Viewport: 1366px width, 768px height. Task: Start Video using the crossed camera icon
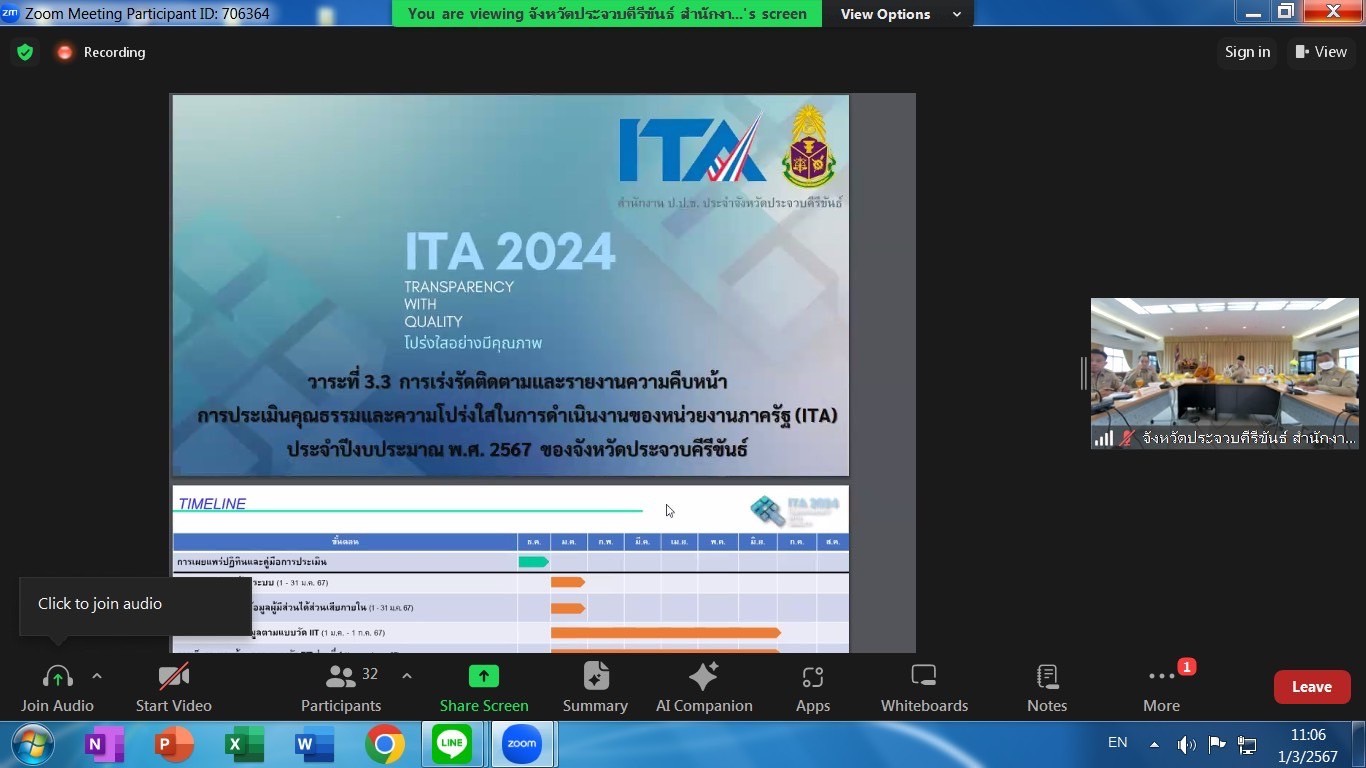click(x=174, y=677)
